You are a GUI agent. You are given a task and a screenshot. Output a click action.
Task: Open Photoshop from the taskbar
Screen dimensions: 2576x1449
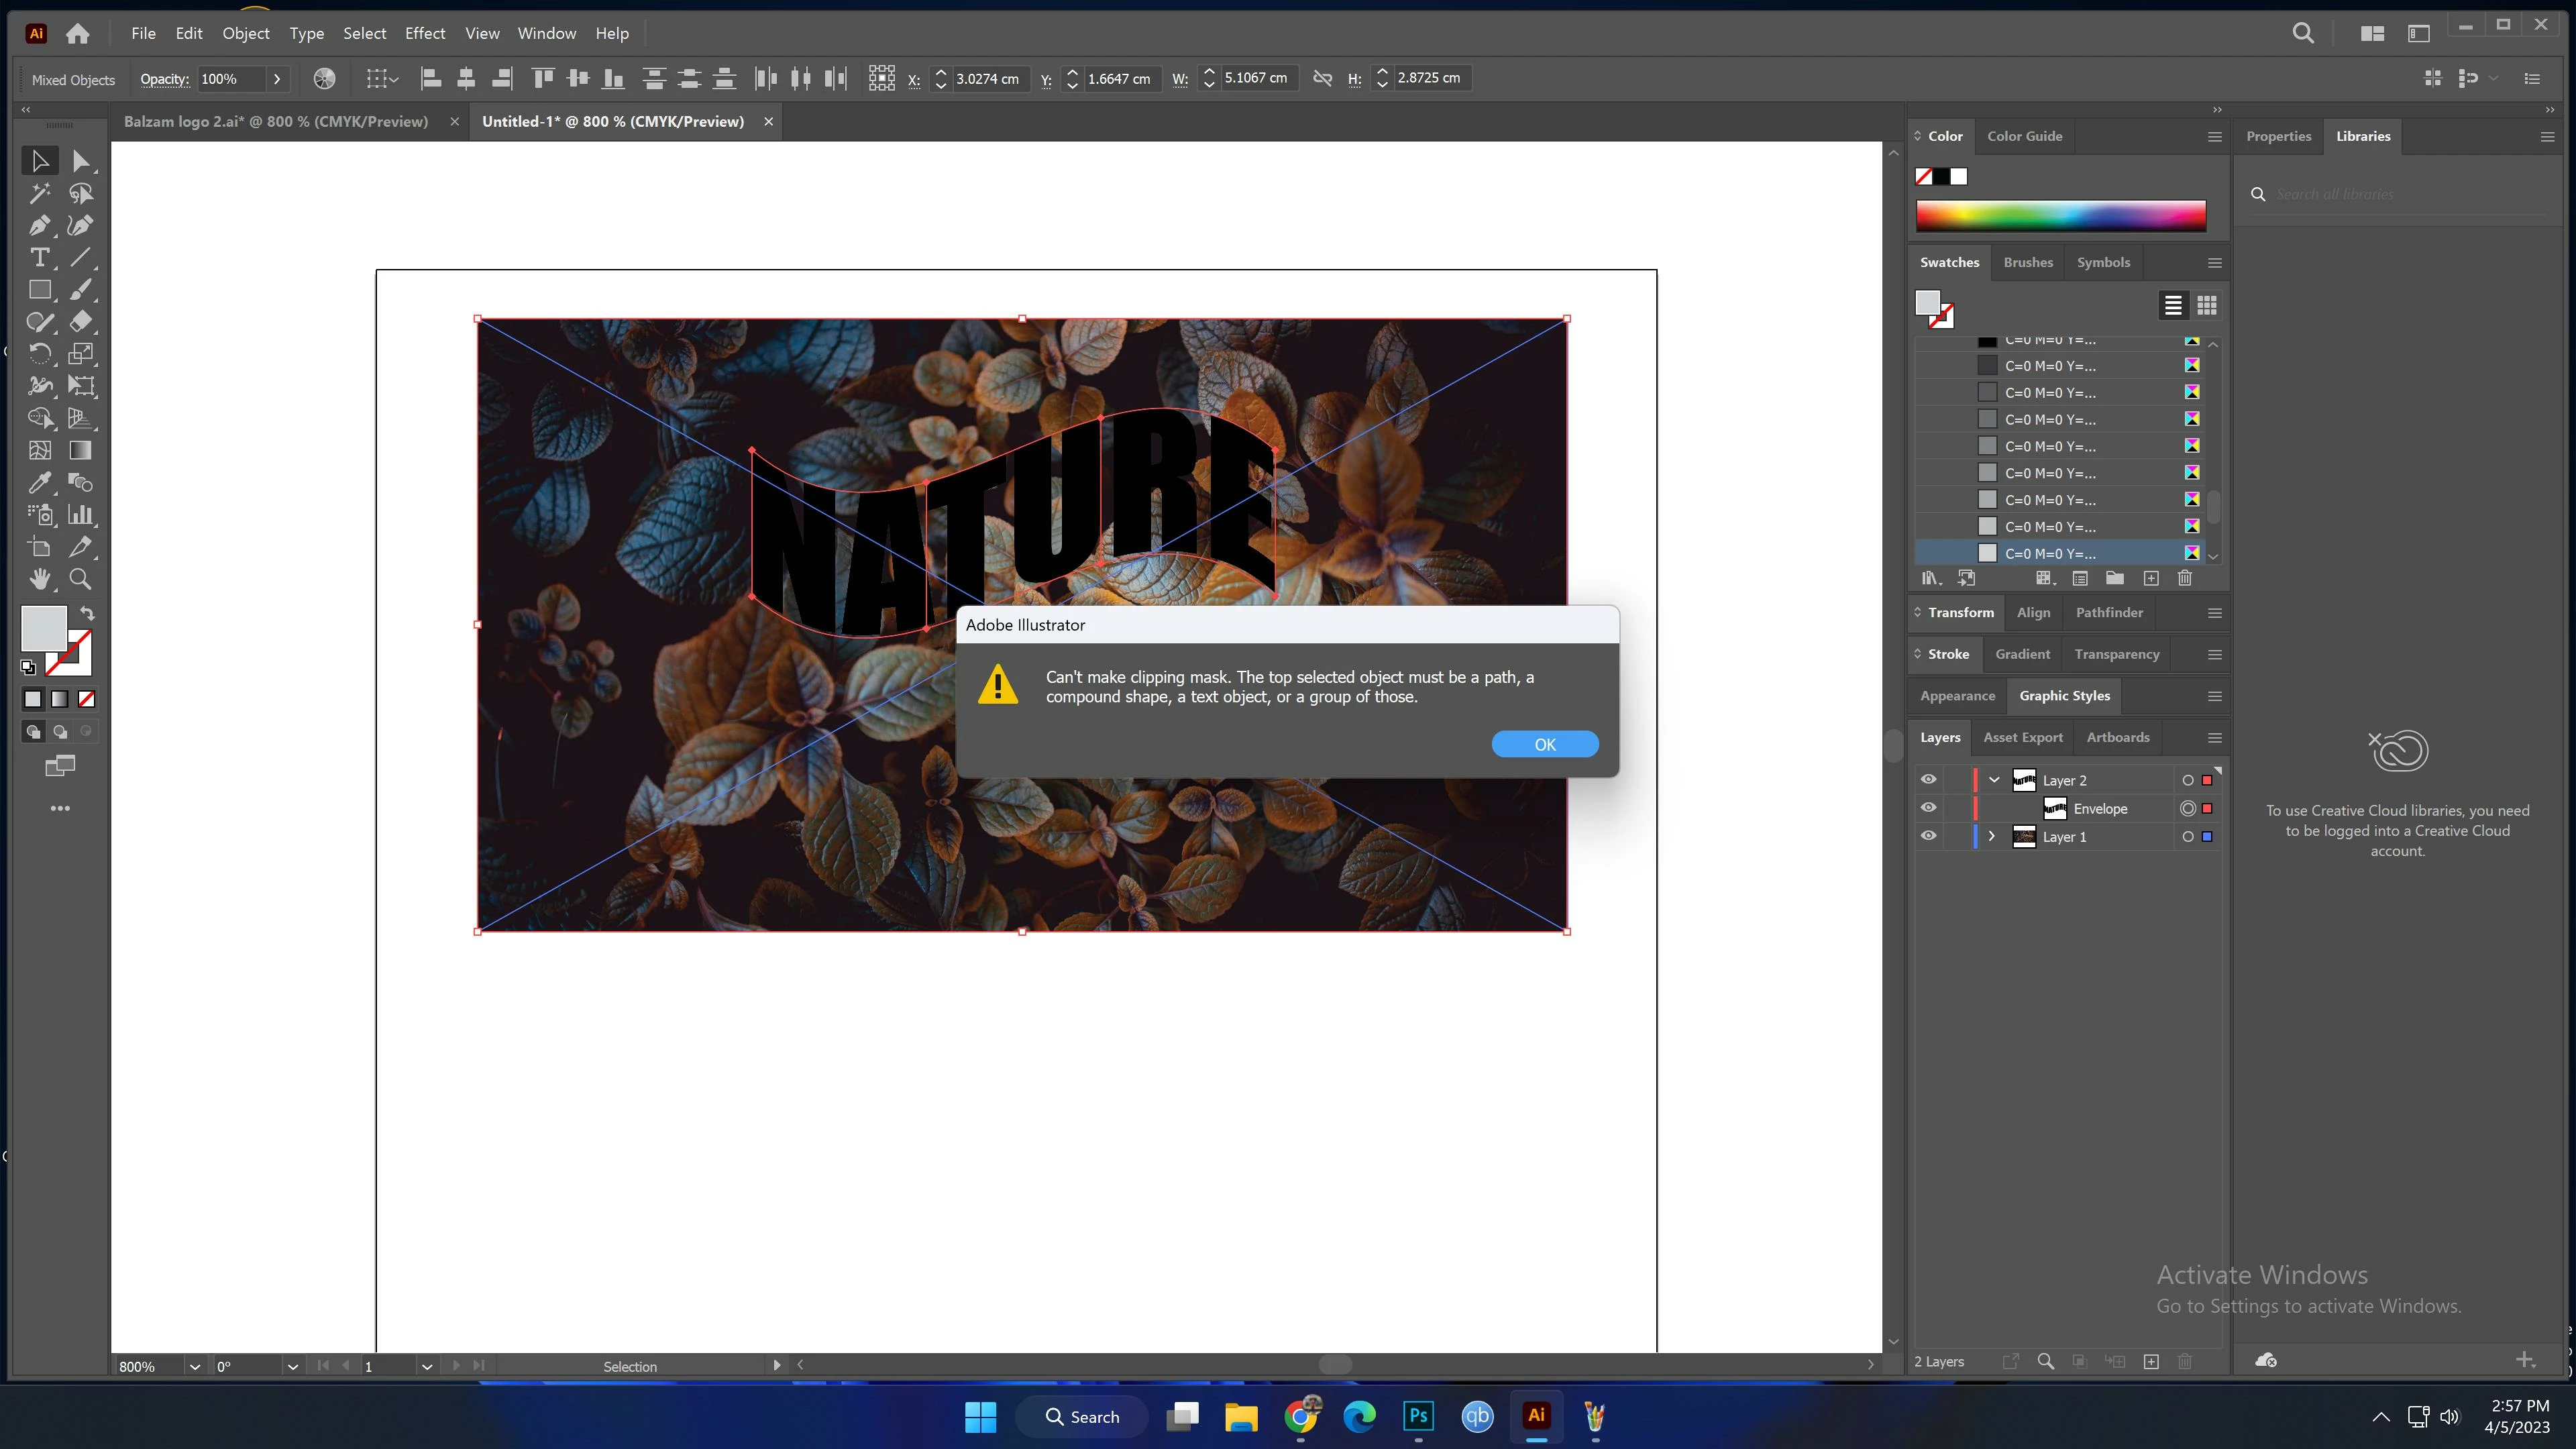(x=1418, y=1416)
